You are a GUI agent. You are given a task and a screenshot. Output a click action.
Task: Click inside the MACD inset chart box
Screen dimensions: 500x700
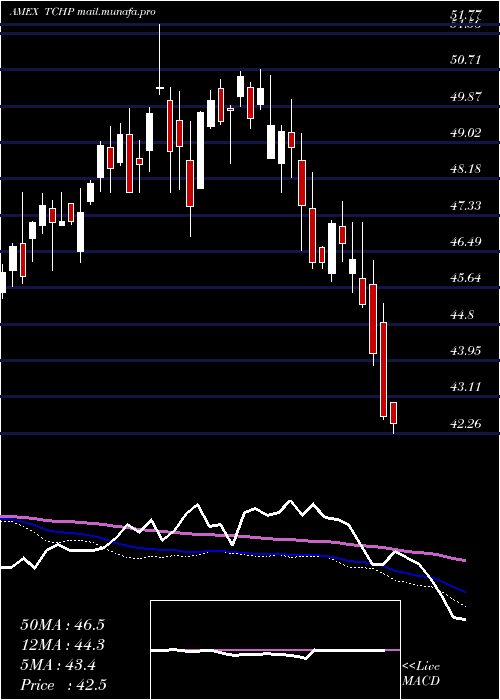coord(275,650)
